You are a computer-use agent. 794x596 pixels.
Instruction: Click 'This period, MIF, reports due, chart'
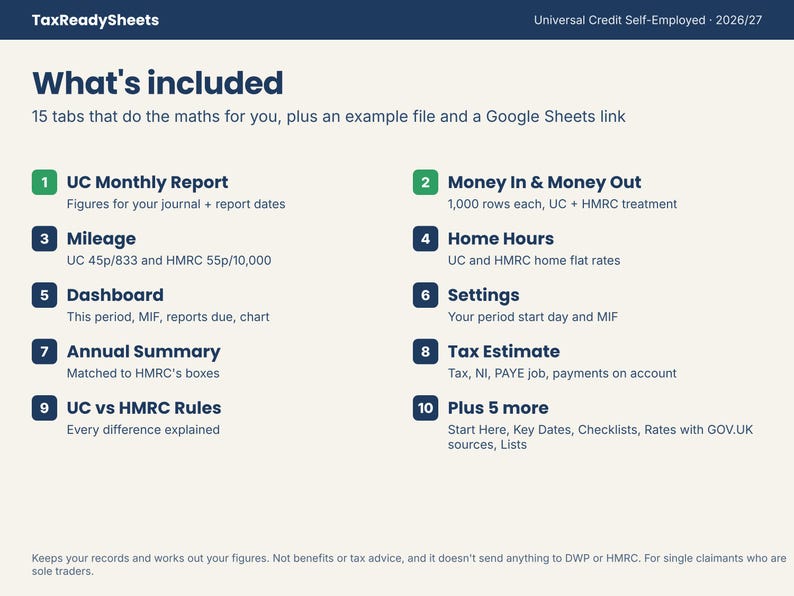click(x=168, y=317)
